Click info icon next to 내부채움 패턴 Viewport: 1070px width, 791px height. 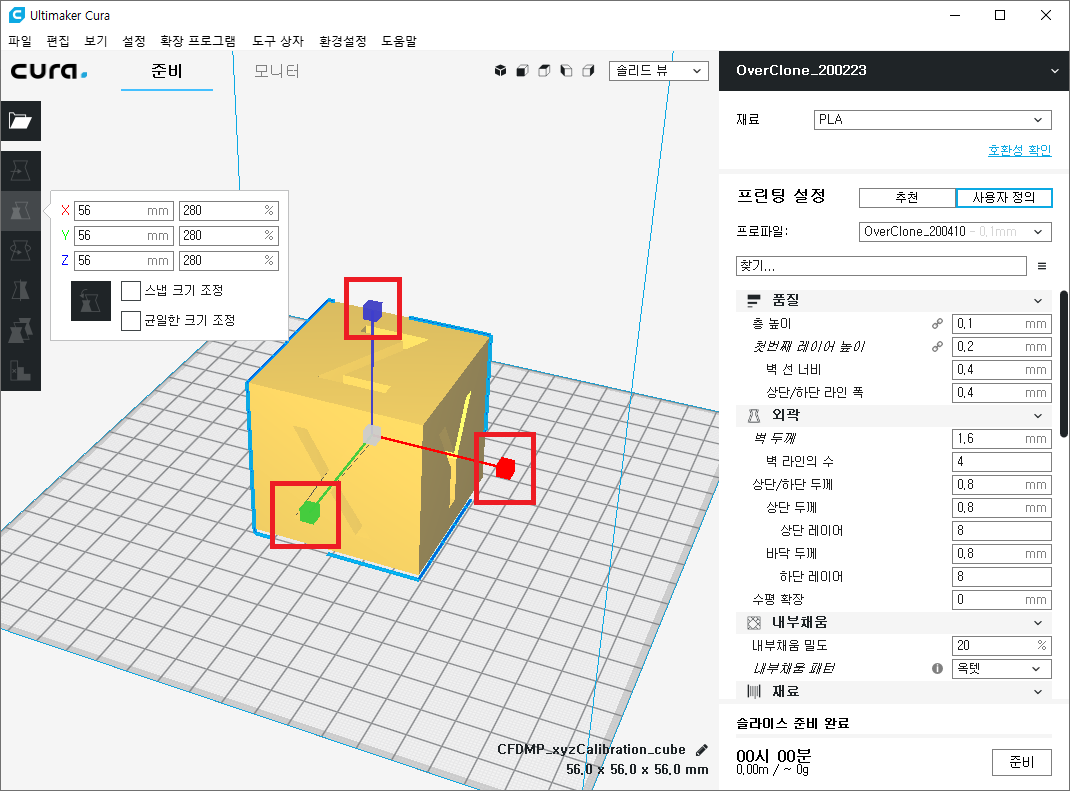click(938, 669)
